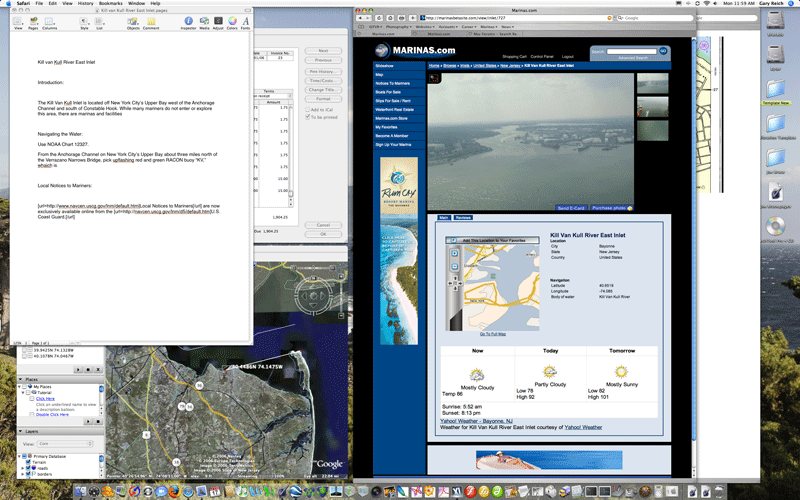Open the Columns toolbar icon in Pages
Viewport: 800px width, 500px height.
(x=49, y=21)
